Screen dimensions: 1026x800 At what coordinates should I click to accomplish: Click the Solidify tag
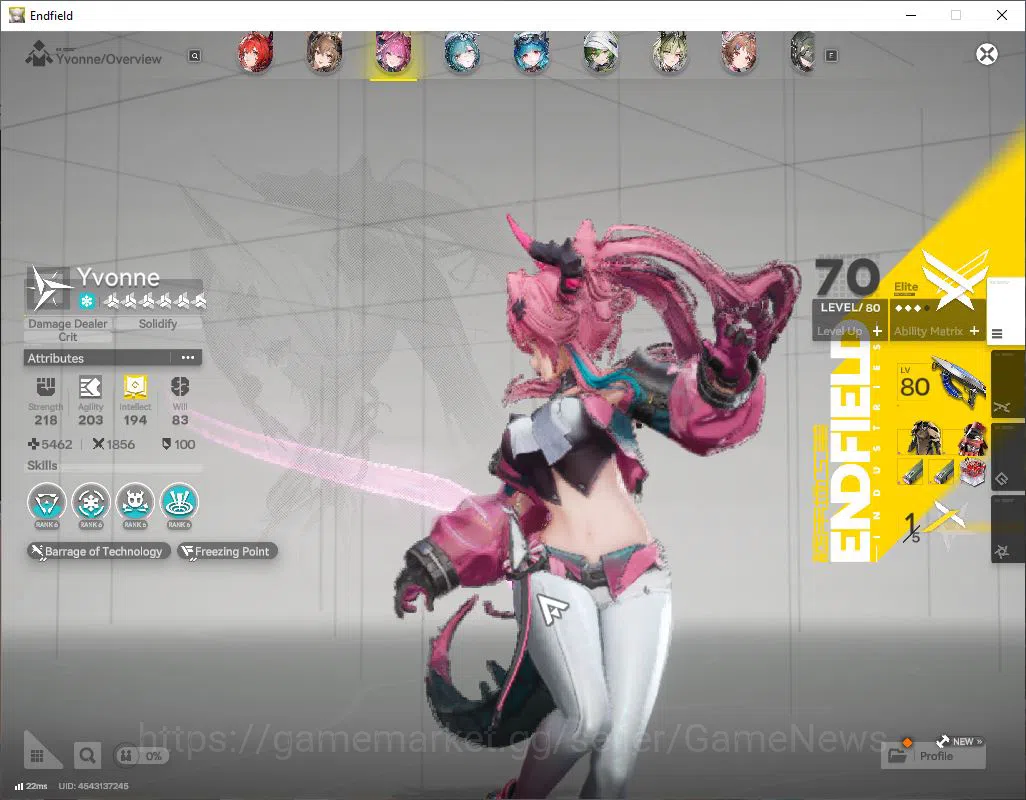(158, 324)
